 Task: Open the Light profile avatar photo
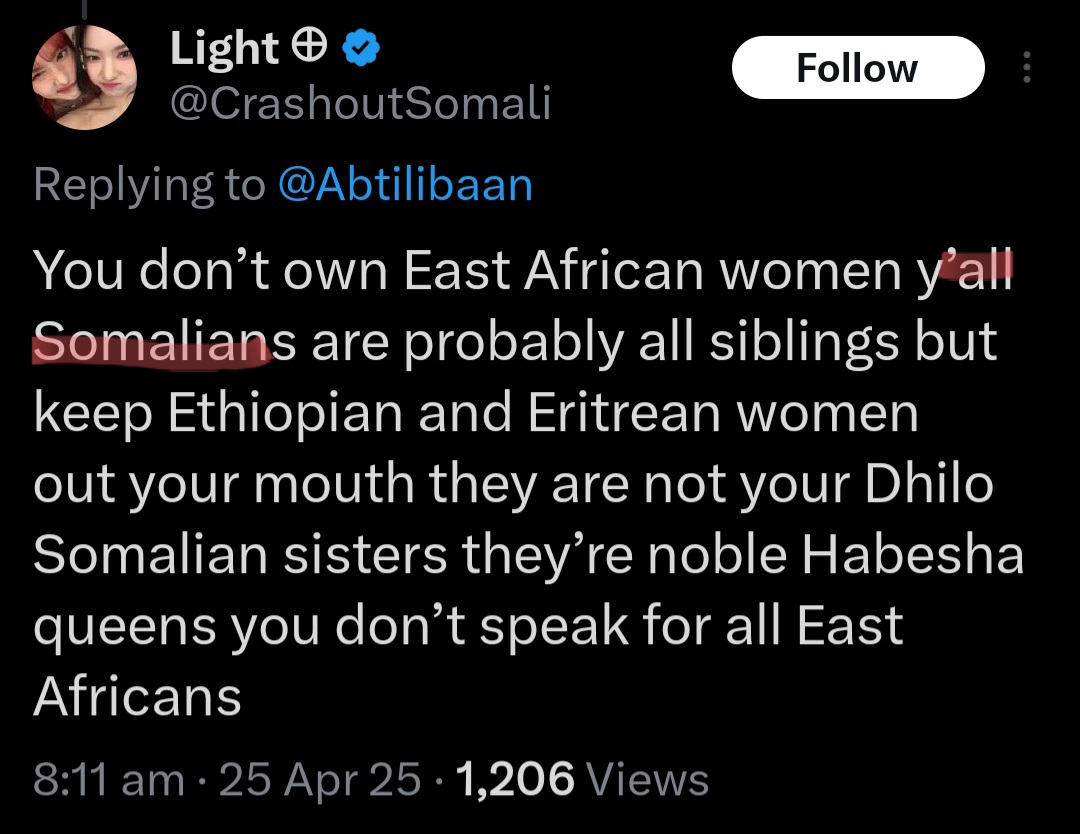[x=84, y=80]
